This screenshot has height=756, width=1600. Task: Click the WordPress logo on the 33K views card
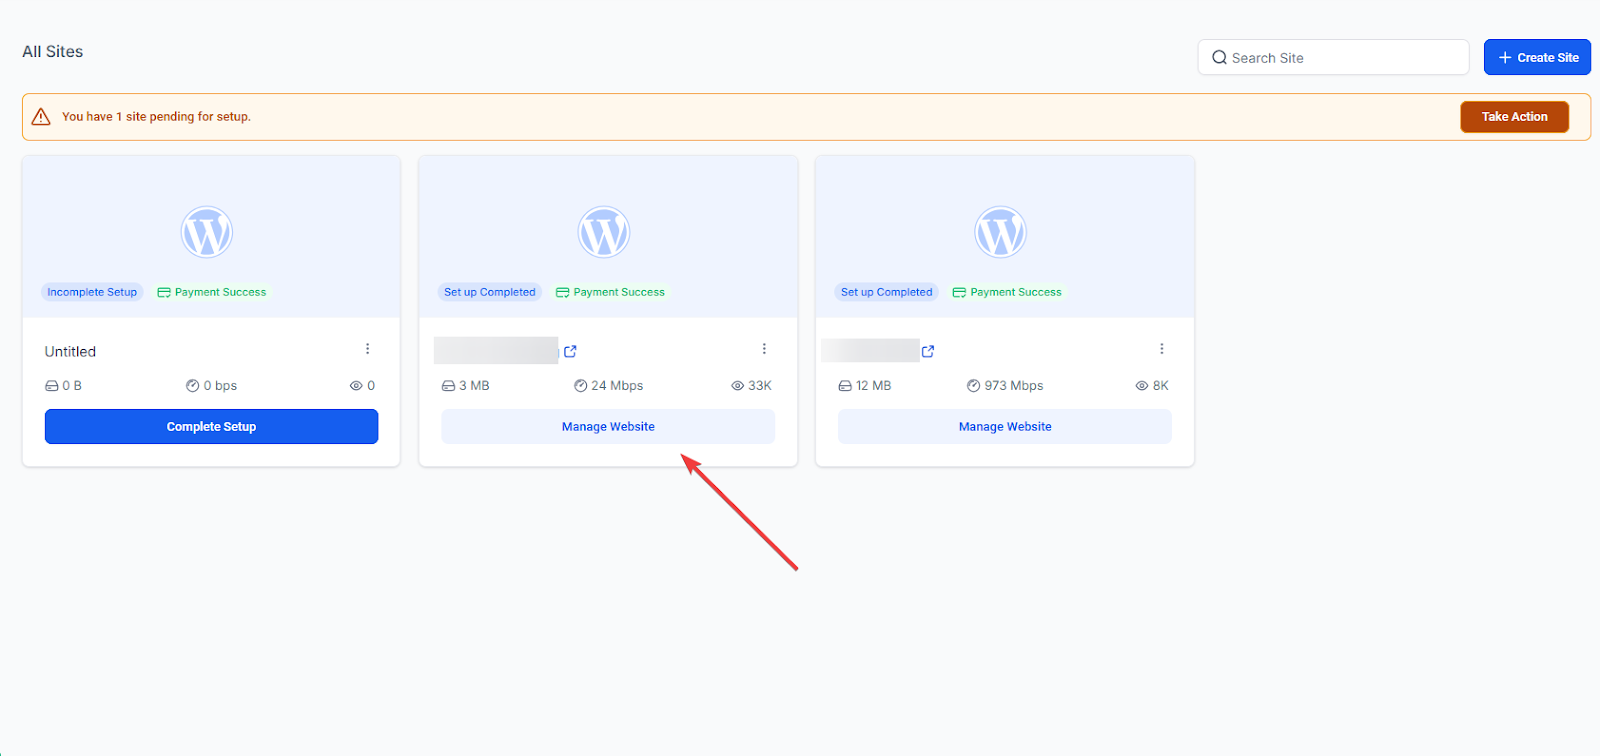[x=604, y=232]
